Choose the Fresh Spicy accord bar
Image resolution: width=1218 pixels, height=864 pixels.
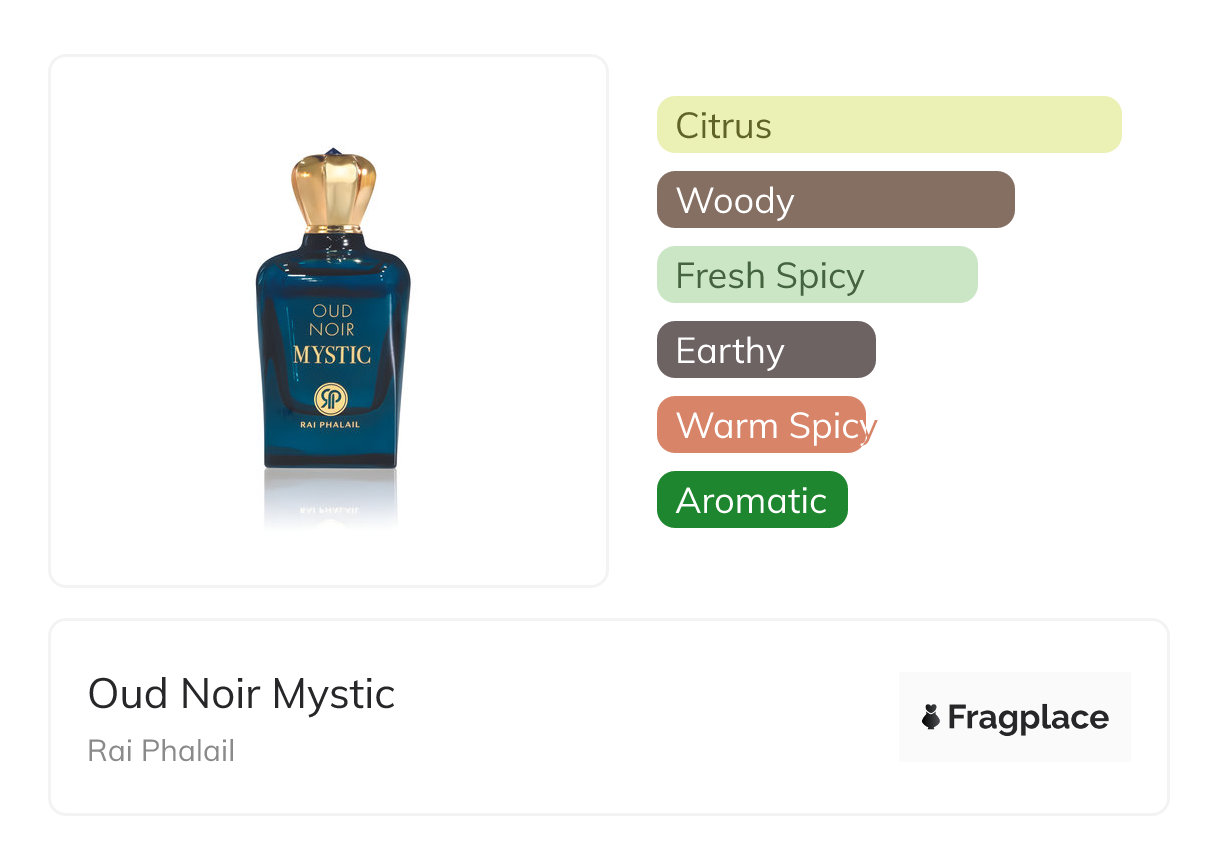(816, 275)
